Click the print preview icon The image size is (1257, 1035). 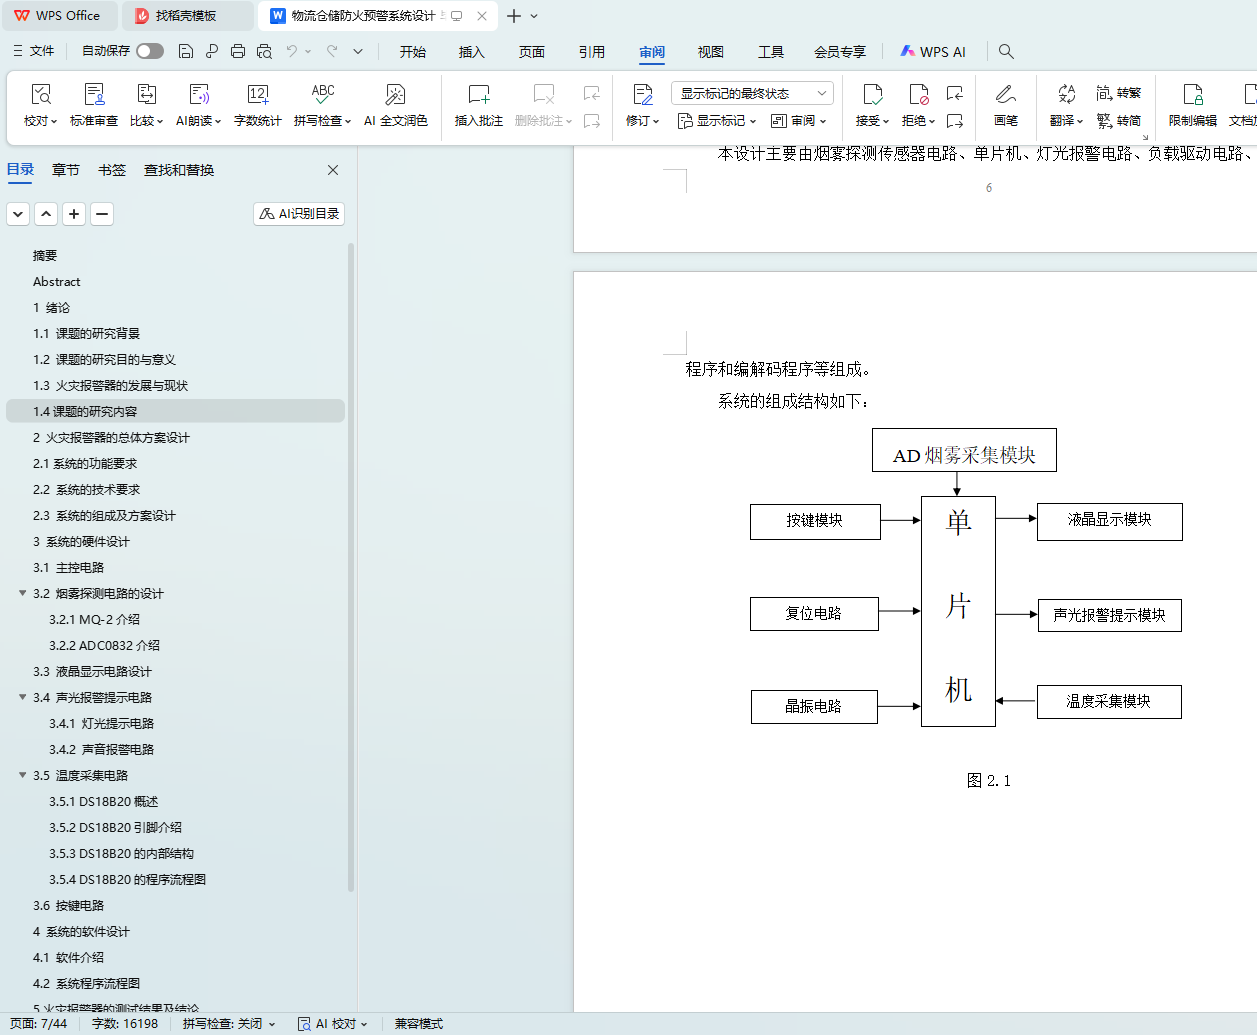[x=264, y=51]
